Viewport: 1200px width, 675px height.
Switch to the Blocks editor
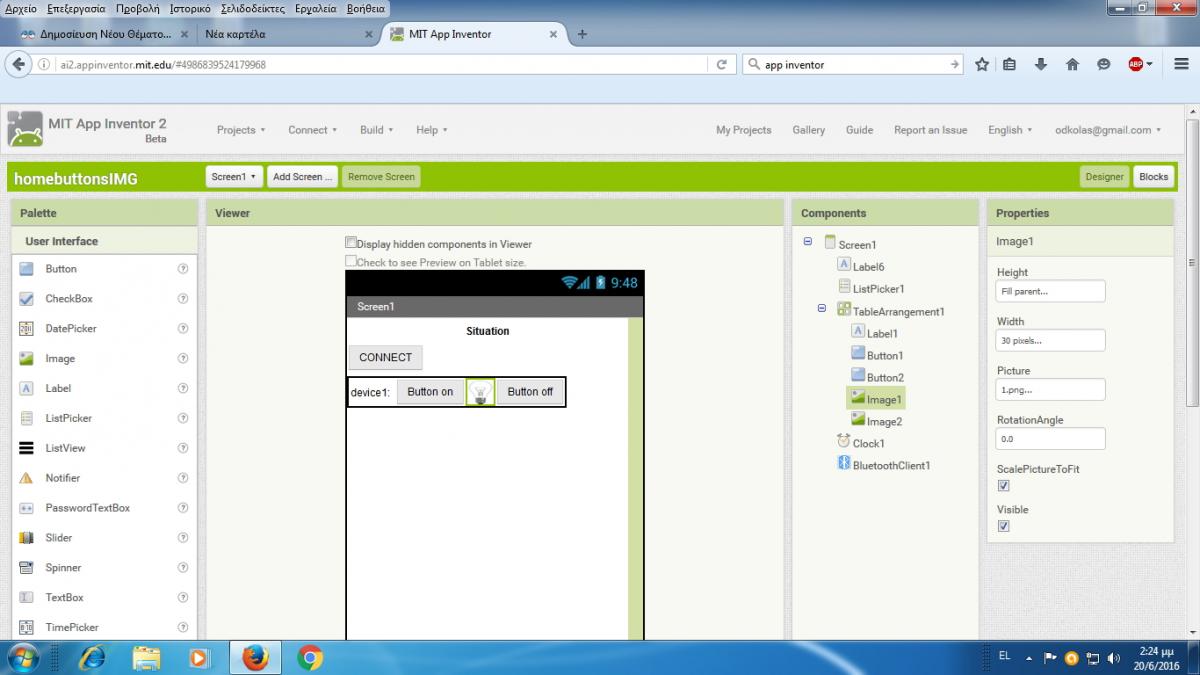click(1153, 177)
